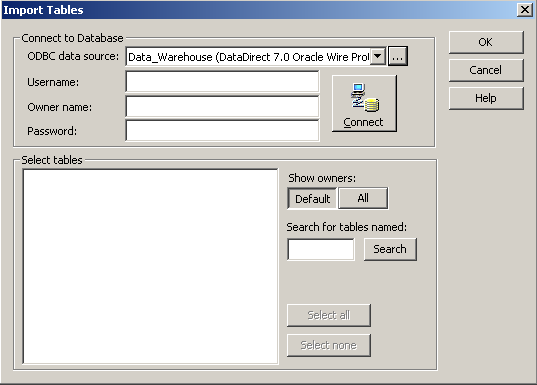Viewport: 537px width, 385px height.
Task: Click the ellipsis browse button beside data source
Action: [398, 56]
